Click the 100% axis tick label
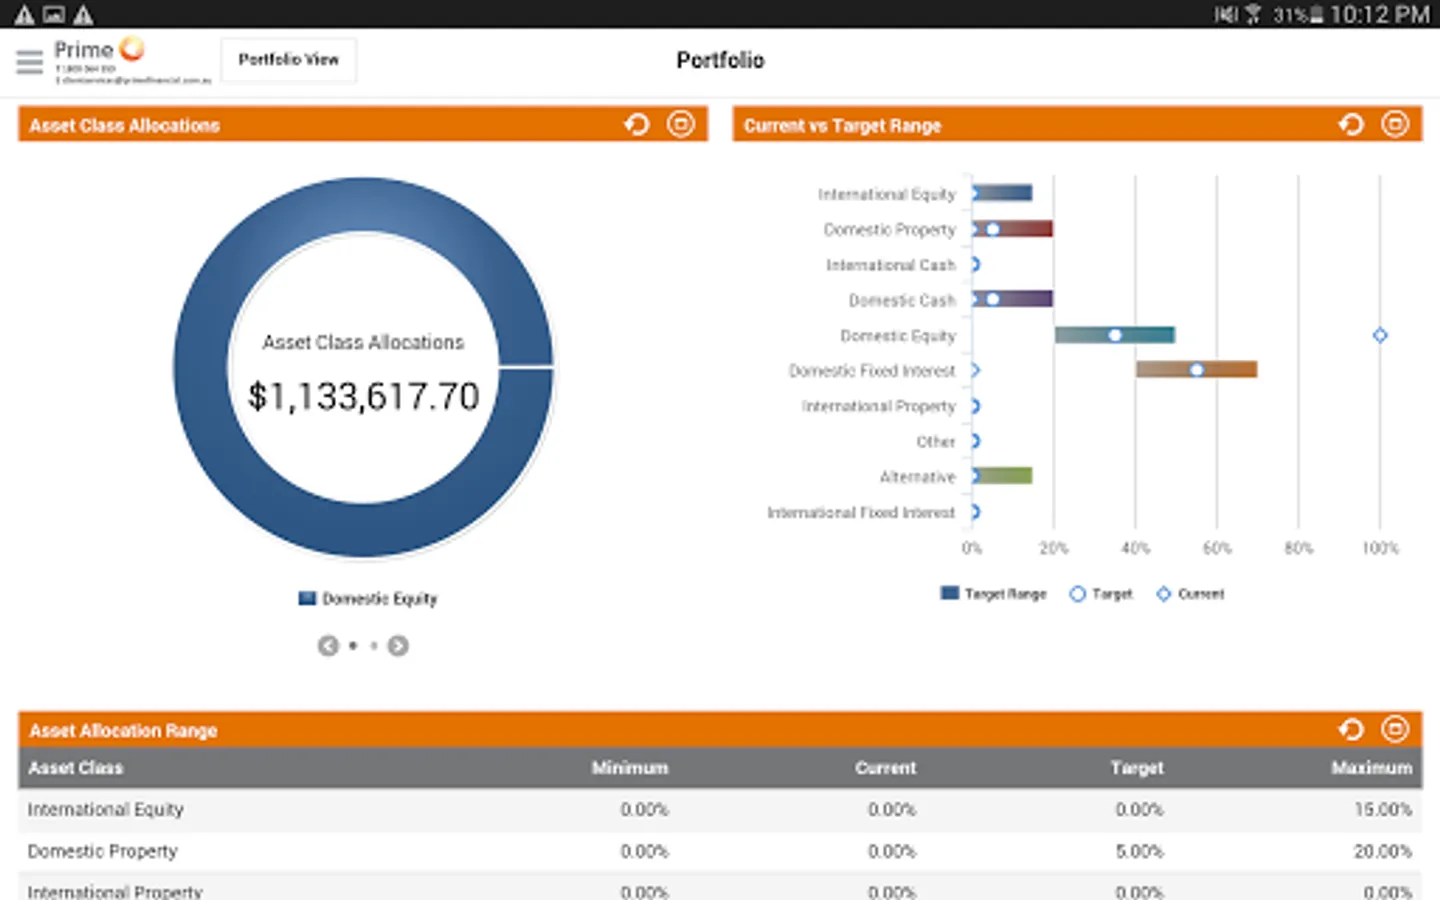Viewport: 1440px width, 900px height. tap(1380, 548)
